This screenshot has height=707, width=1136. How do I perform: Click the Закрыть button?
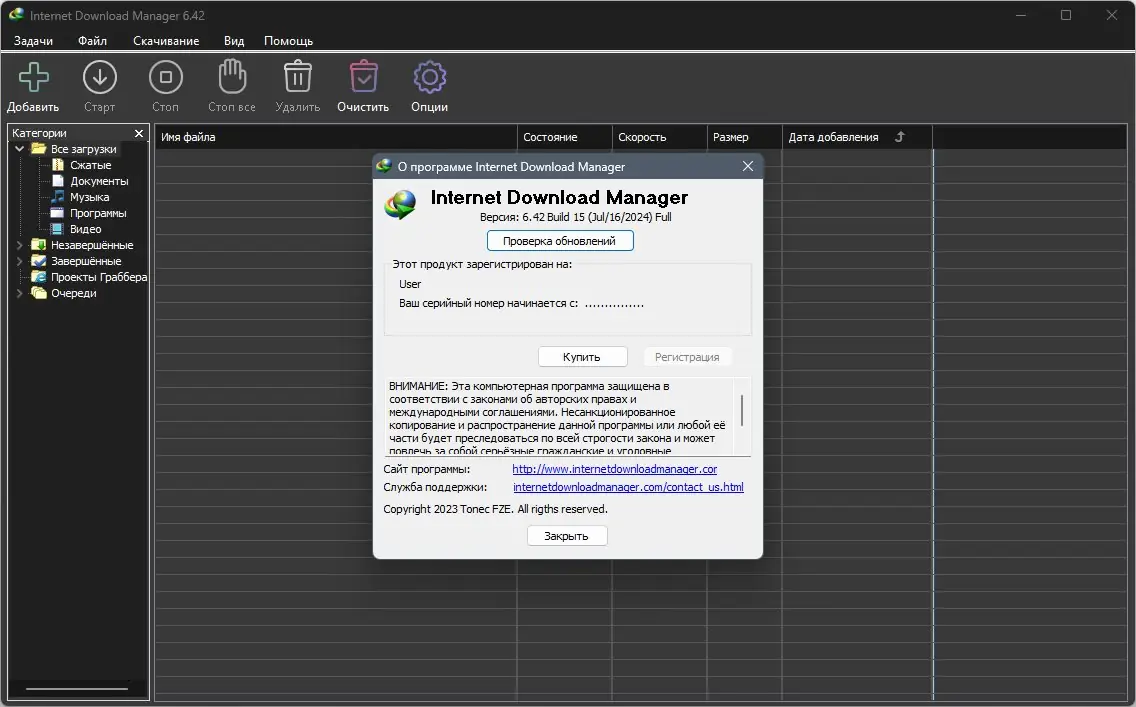[x=567, y=536]
